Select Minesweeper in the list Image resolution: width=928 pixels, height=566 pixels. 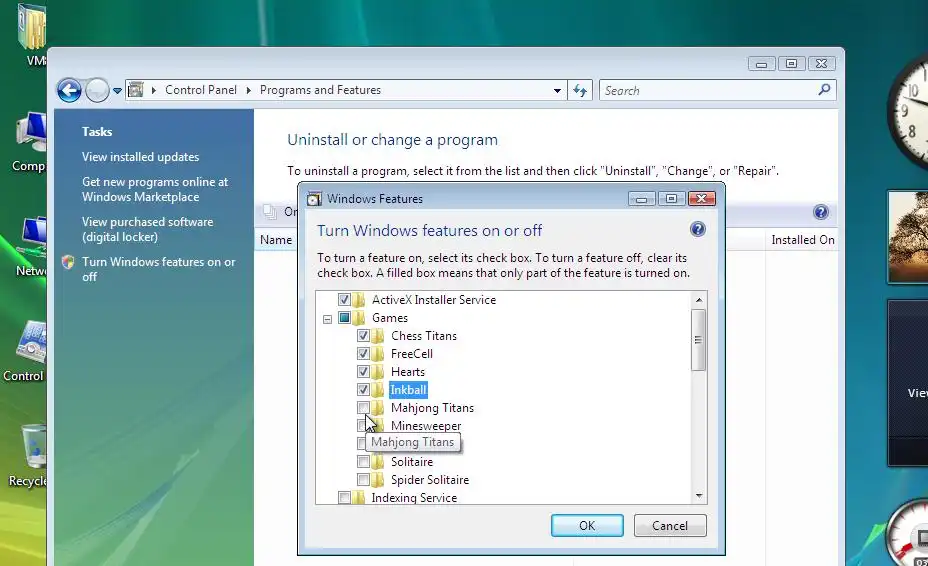426,426
